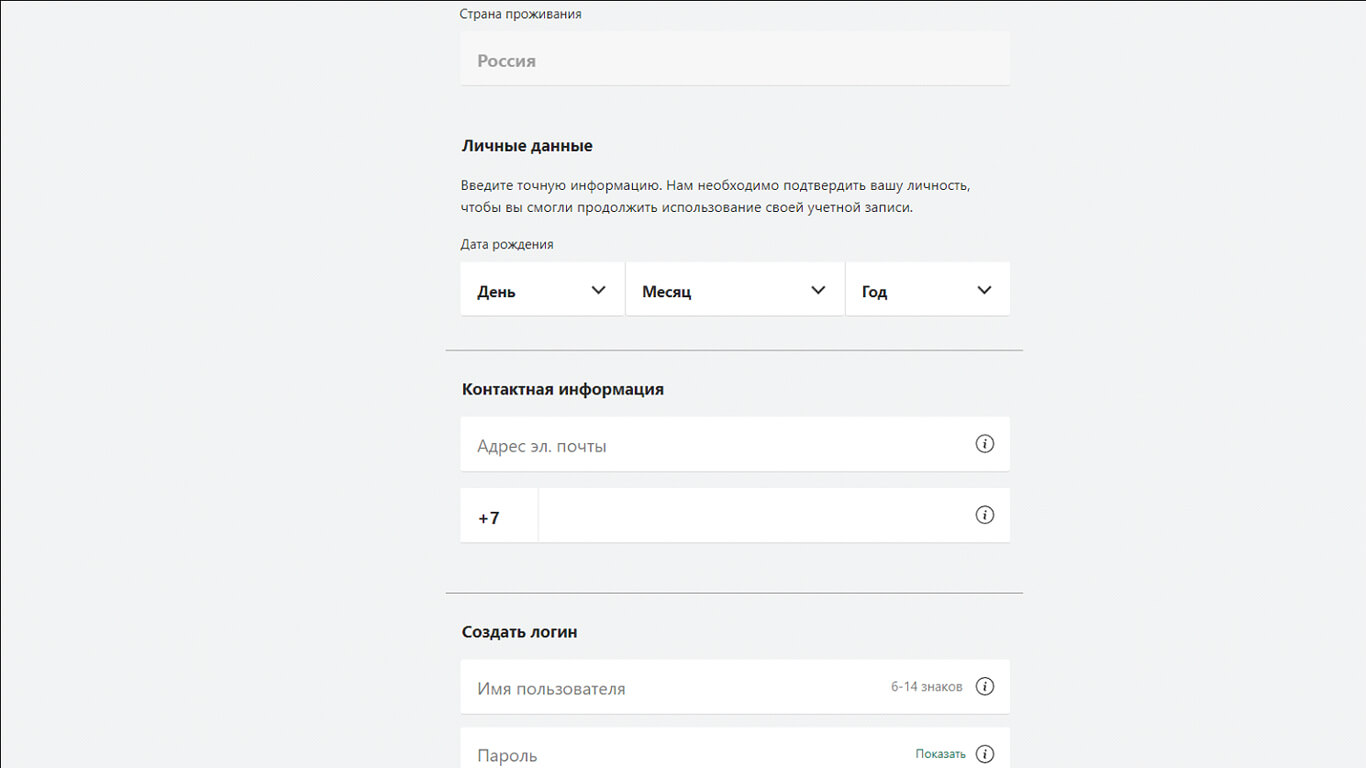Focus the Пароль field
1366x768 pixels.
tap(735, 748)
